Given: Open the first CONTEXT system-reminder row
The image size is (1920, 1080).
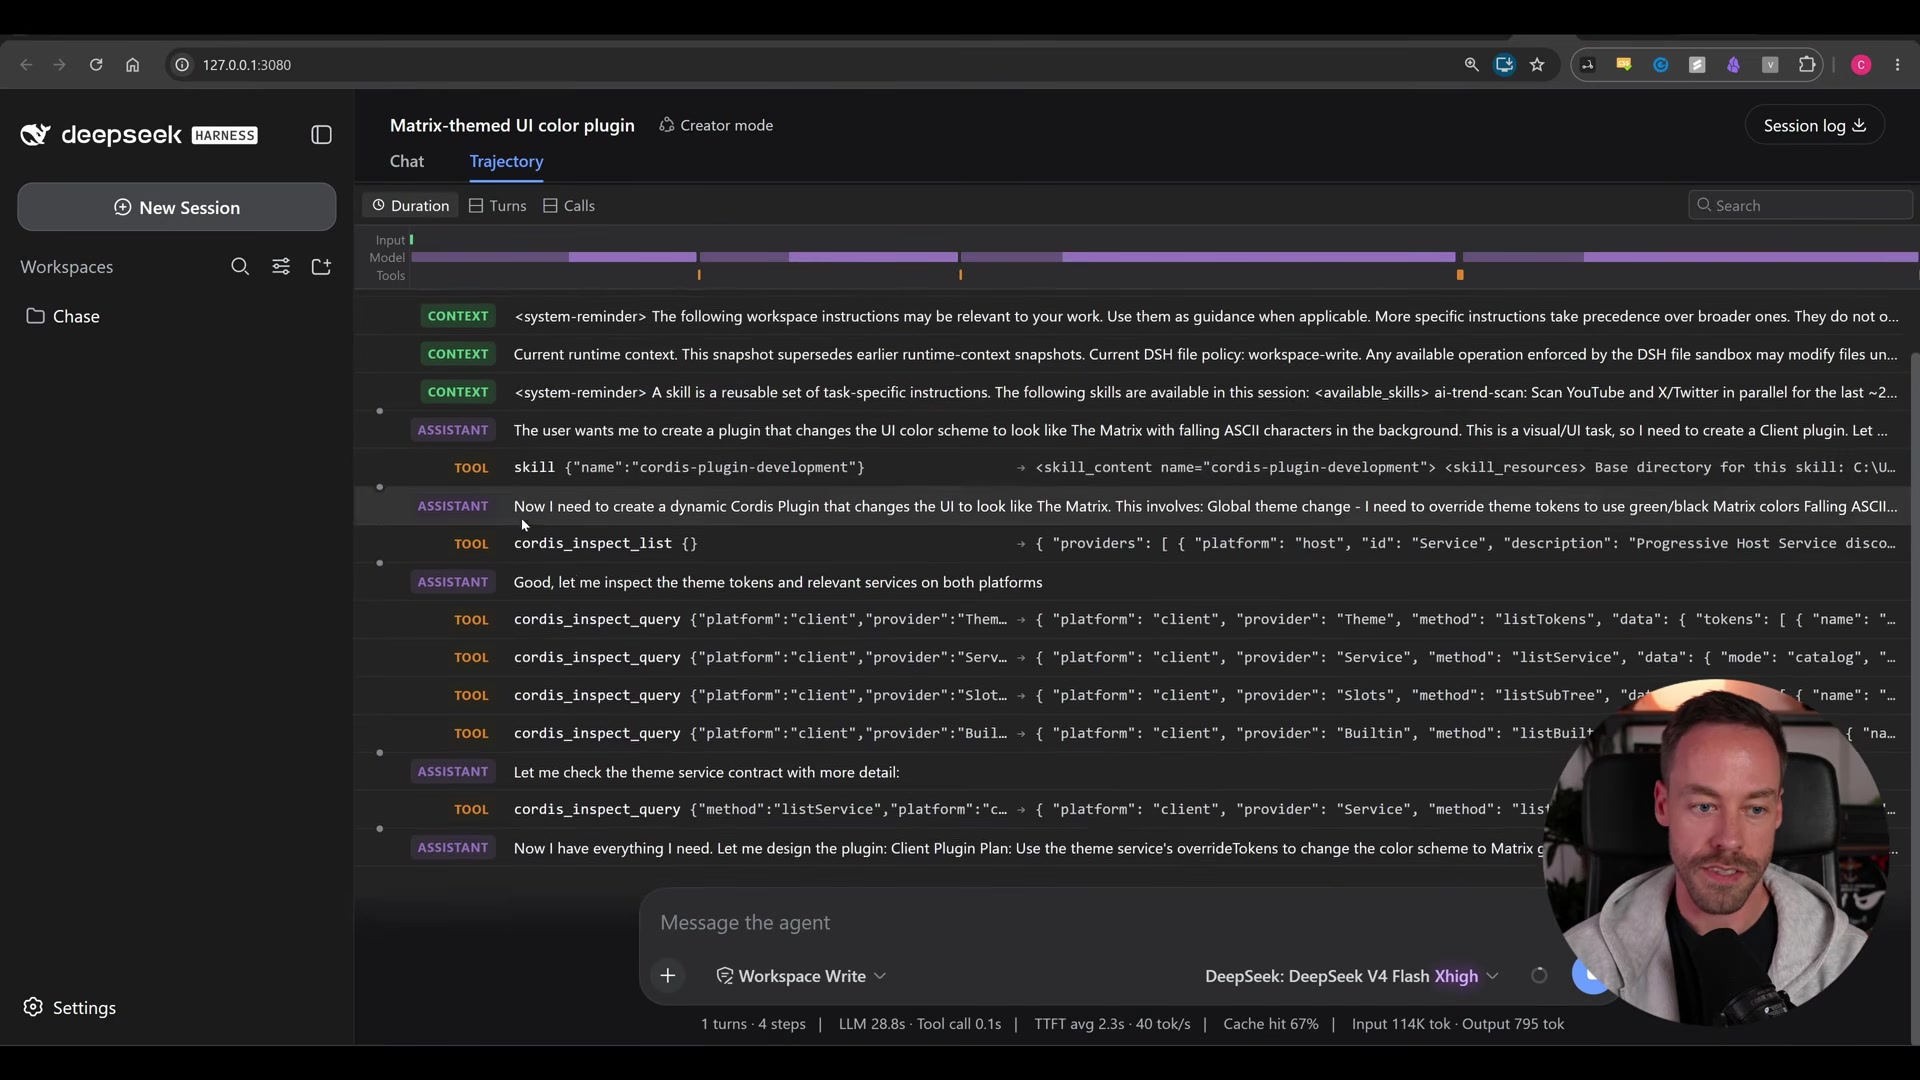Looking at the screenshot, I should point(1132,316).
